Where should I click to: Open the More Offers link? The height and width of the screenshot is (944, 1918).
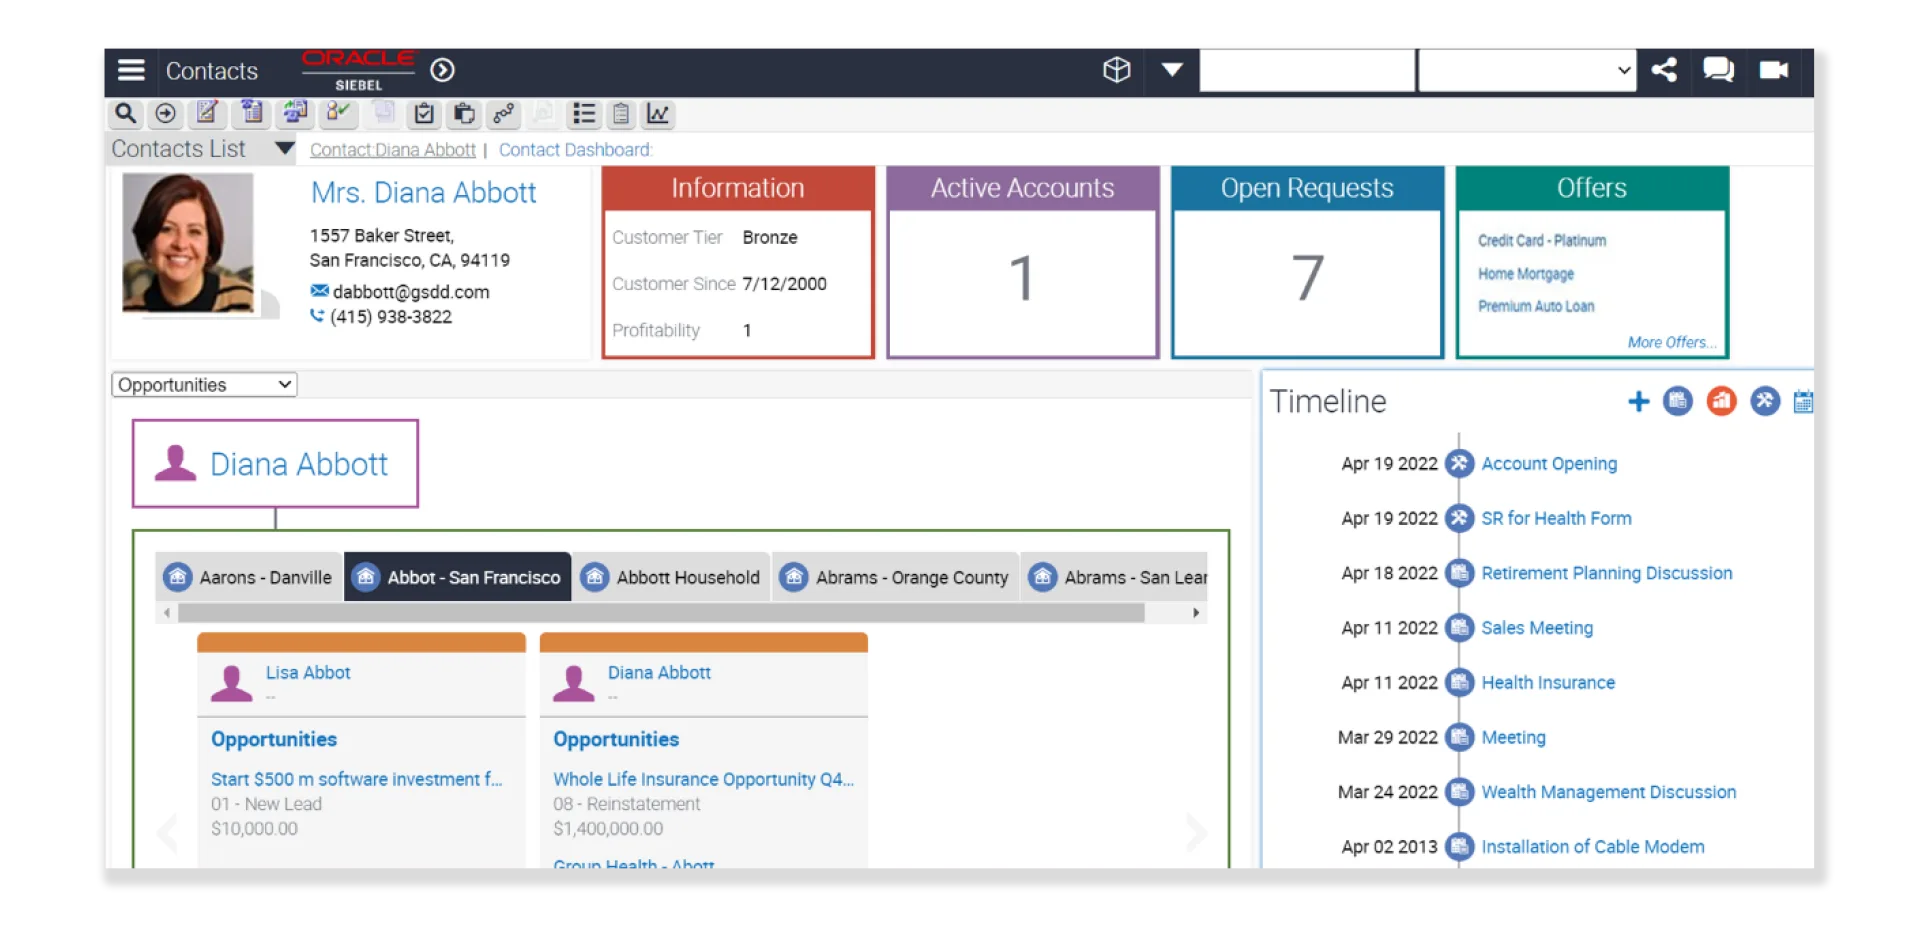tap(1671, 342)
